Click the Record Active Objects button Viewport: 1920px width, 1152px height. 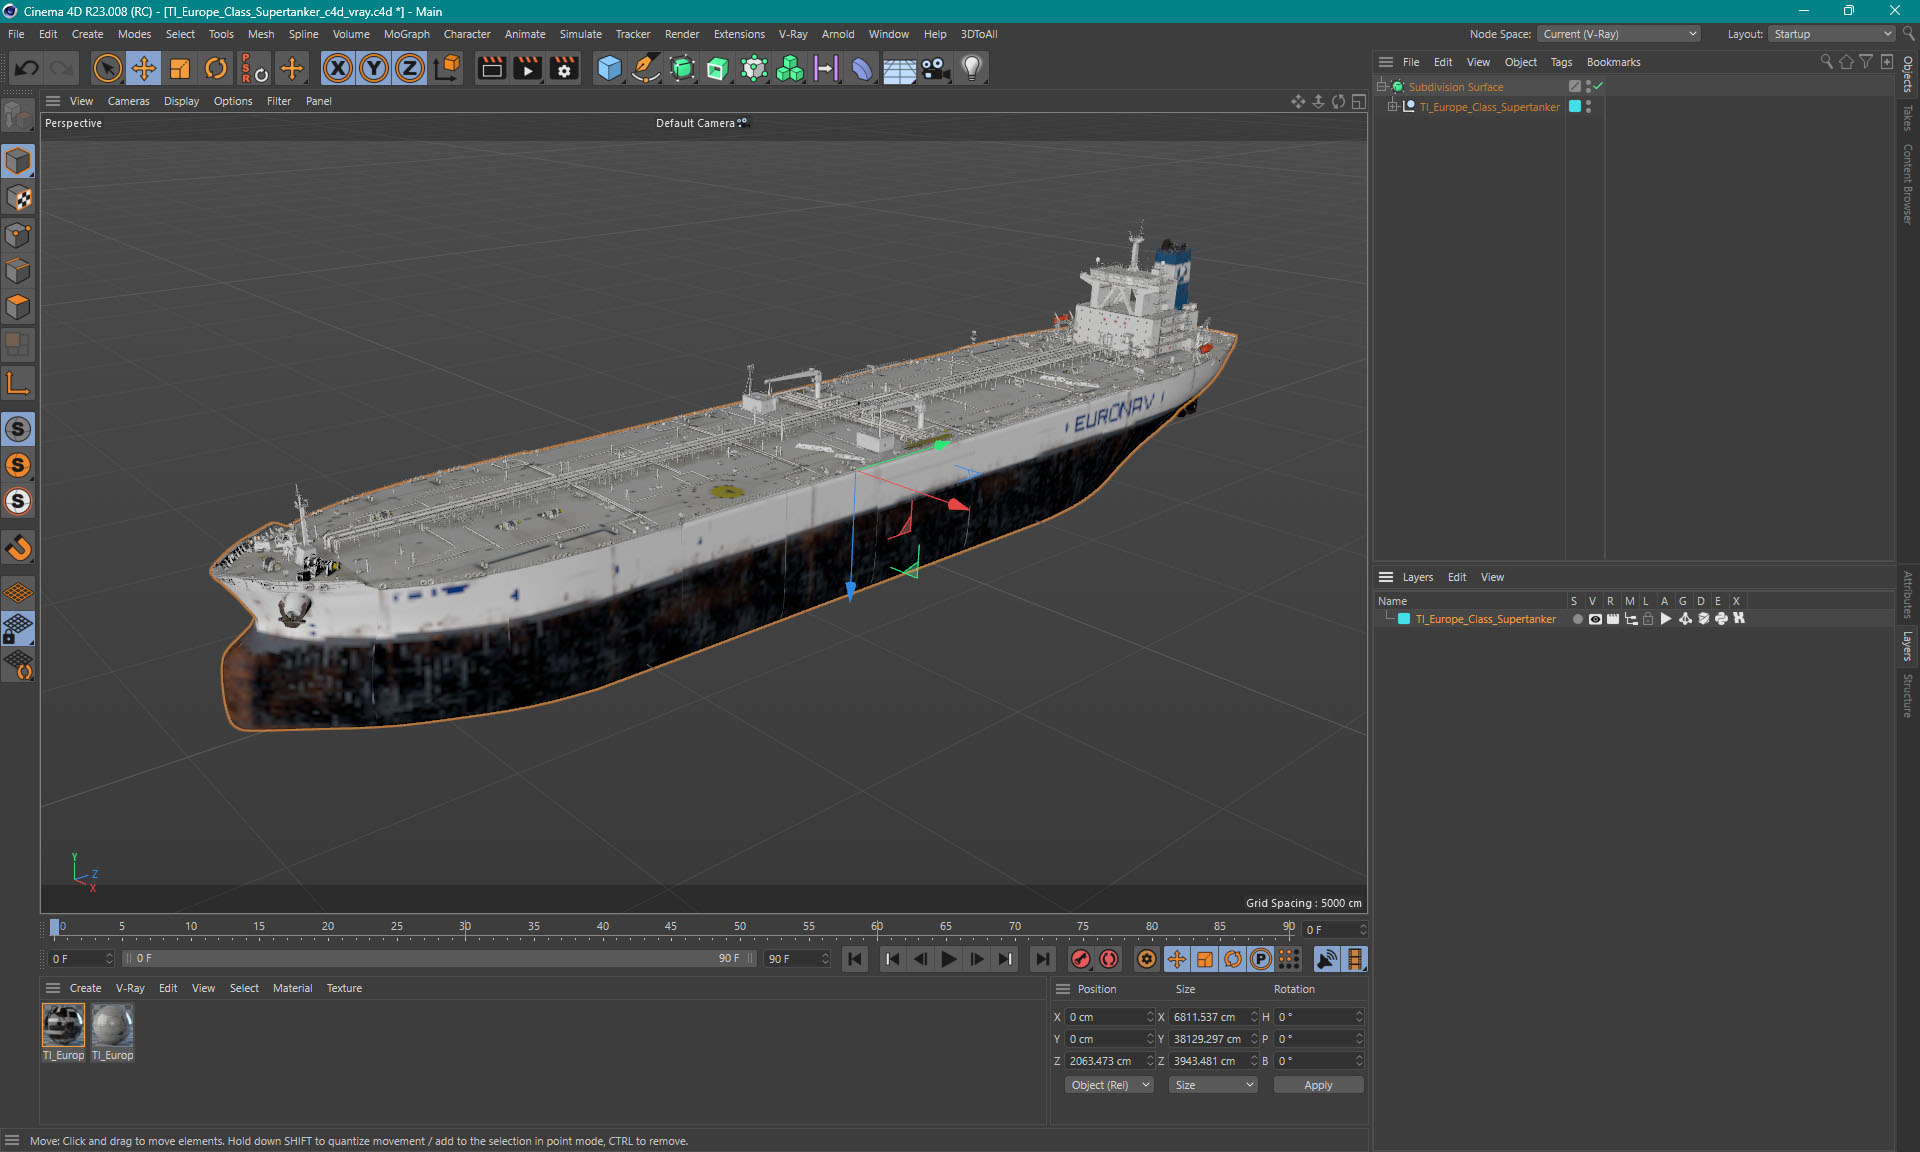point(1081,959)
